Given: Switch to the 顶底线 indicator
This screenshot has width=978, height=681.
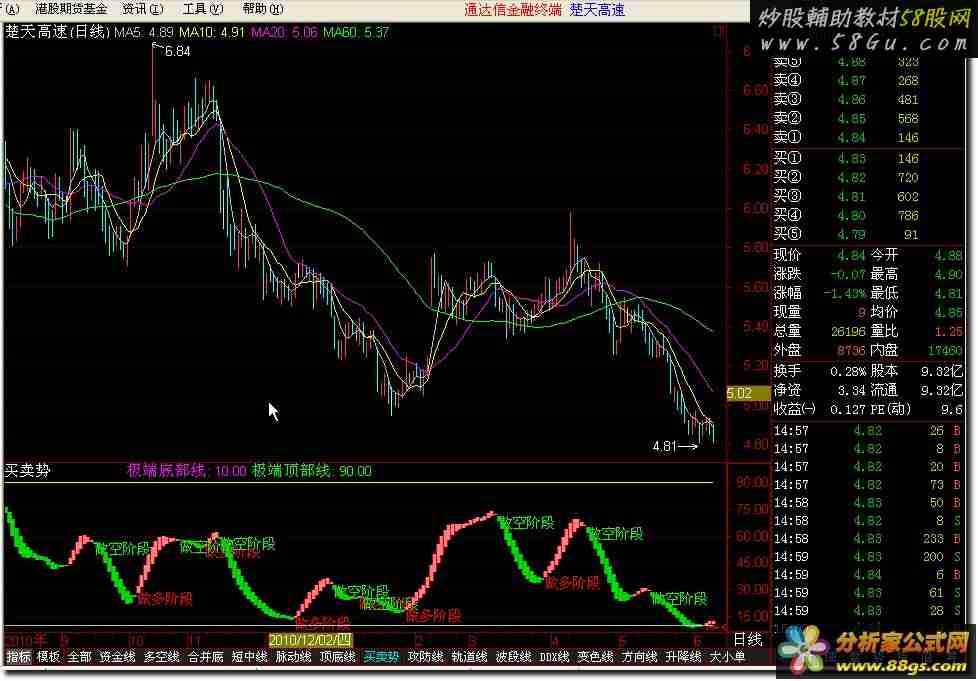Looking at the screenshot, I should [x=337, y=657].
